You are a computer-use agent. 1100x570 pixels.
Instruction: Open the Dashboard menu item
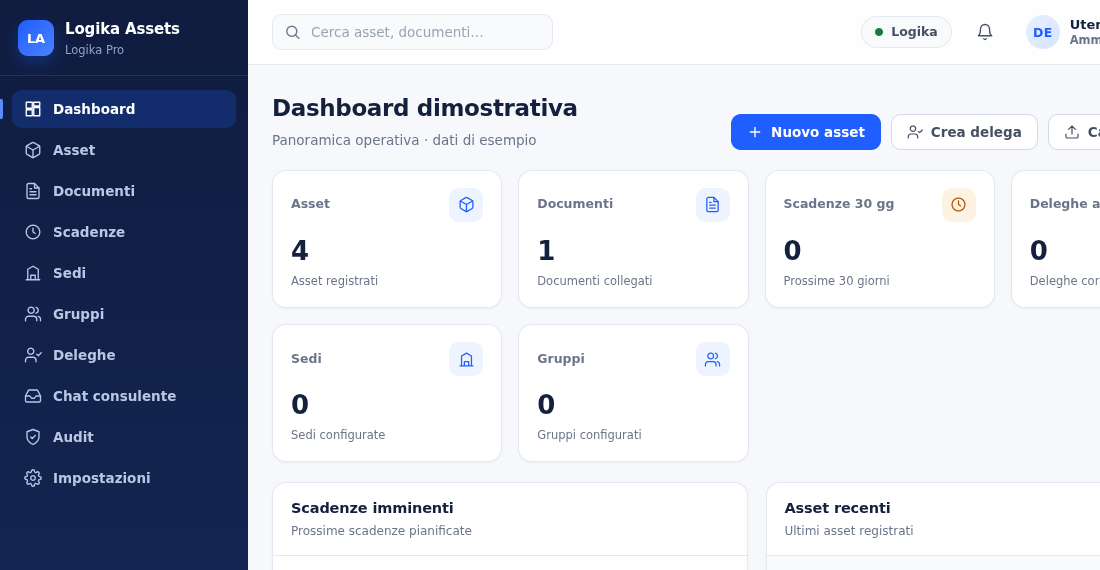[x=123, y=109]
